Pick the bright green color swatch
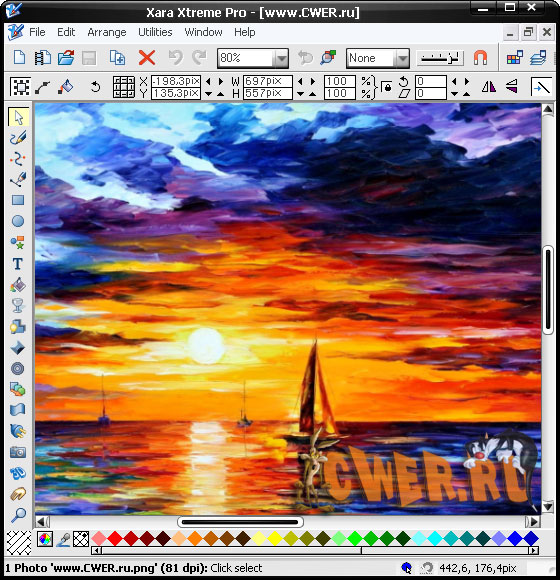 coord(355,539)
